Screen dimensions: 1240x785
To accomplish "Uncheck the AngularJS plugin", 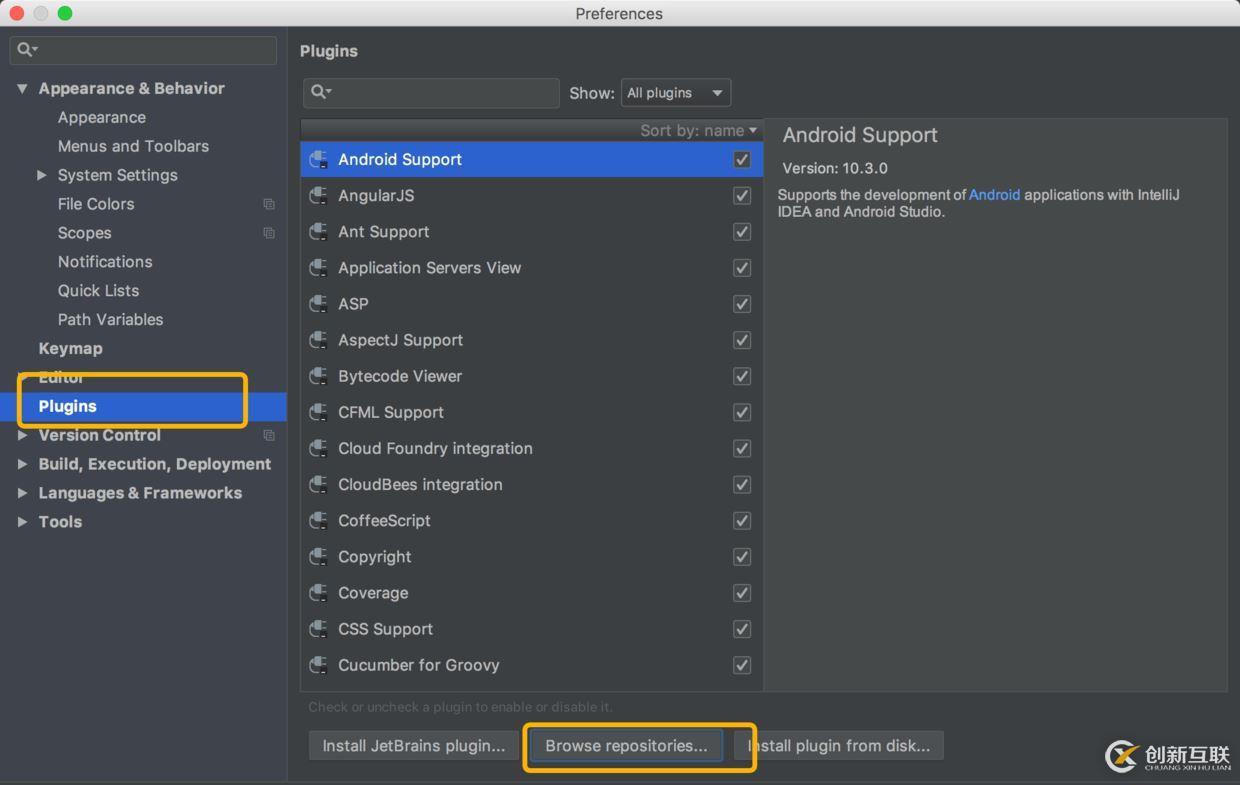I will pyautogui.click(x=742, y=195).
